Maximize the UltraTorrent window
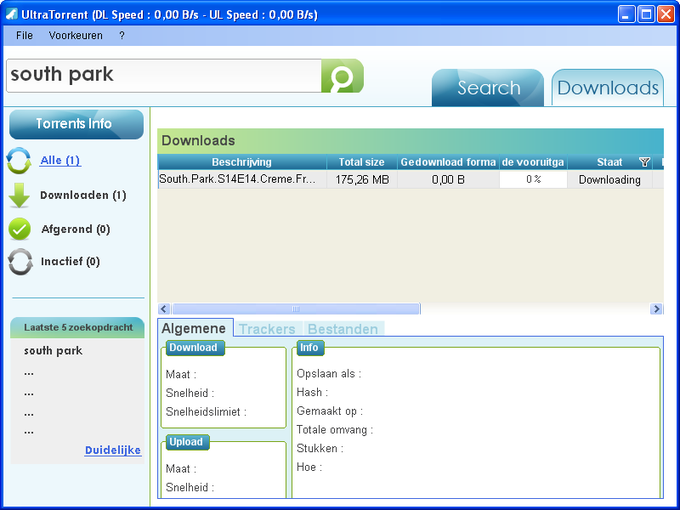680x510 pixels. pos(646,14)
